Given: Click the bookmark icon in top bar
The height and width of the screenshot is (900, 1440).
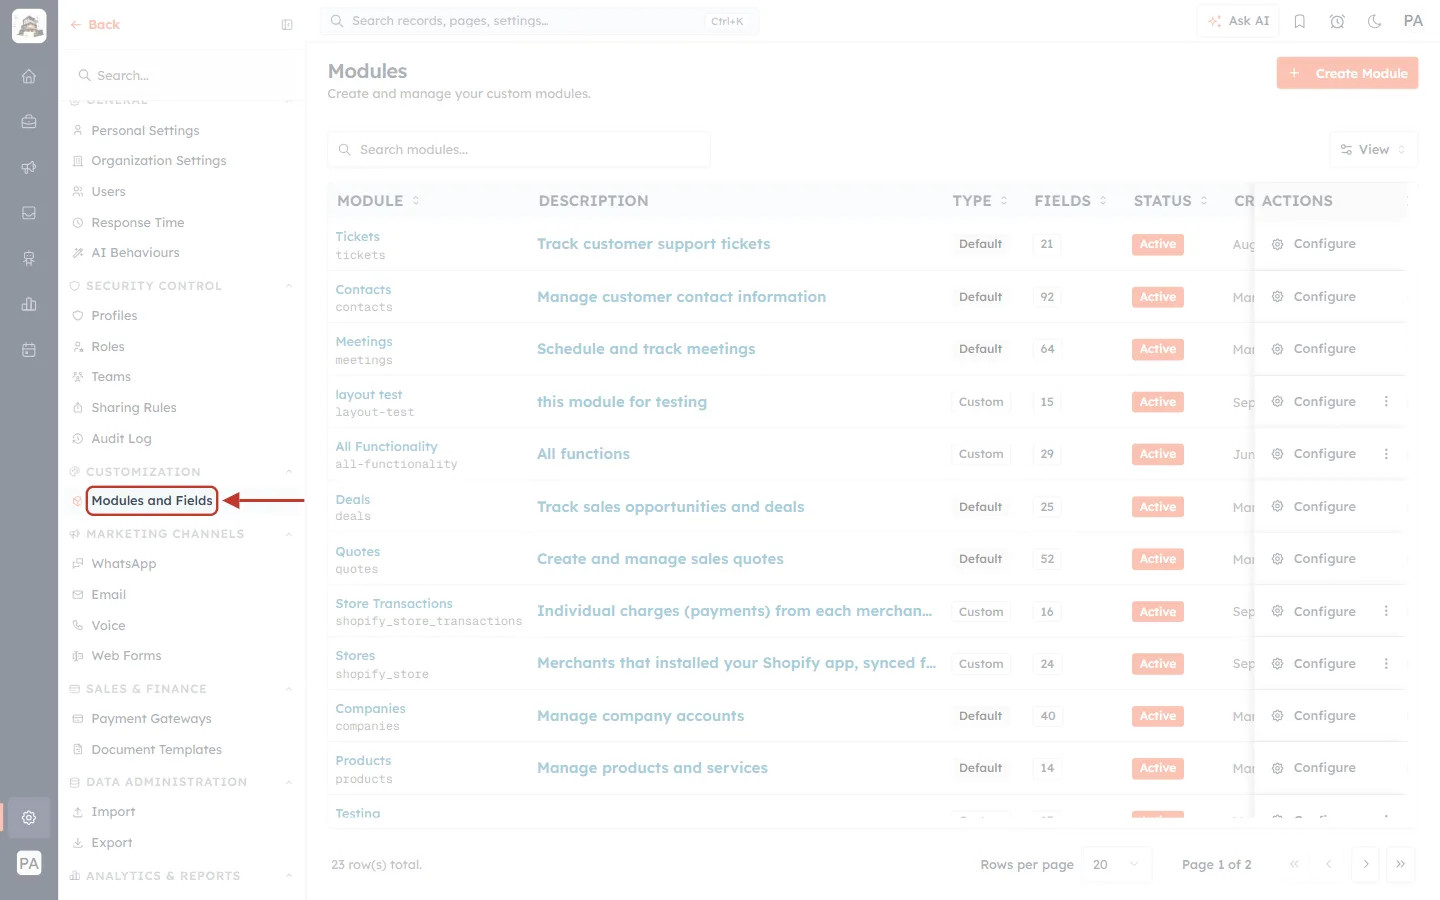Looking at the screenshot, I should click(1300, 21).
